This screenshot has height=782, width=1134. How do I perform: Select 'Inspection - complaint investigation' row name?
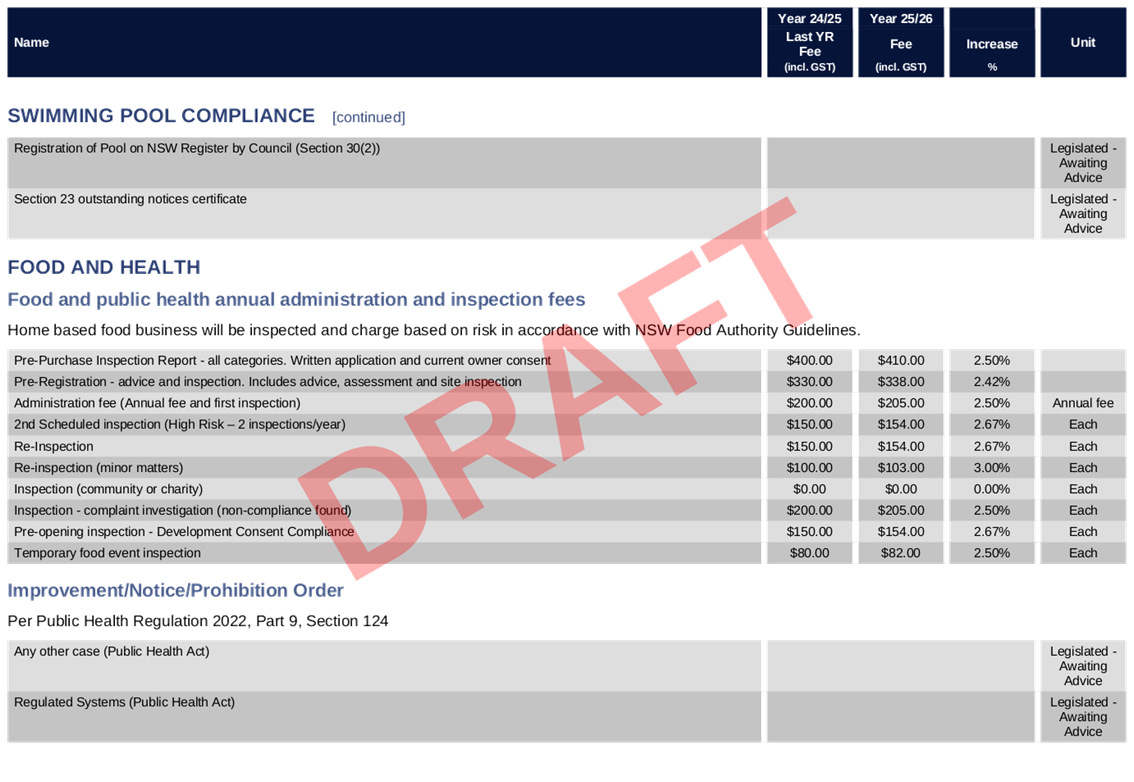182,510
